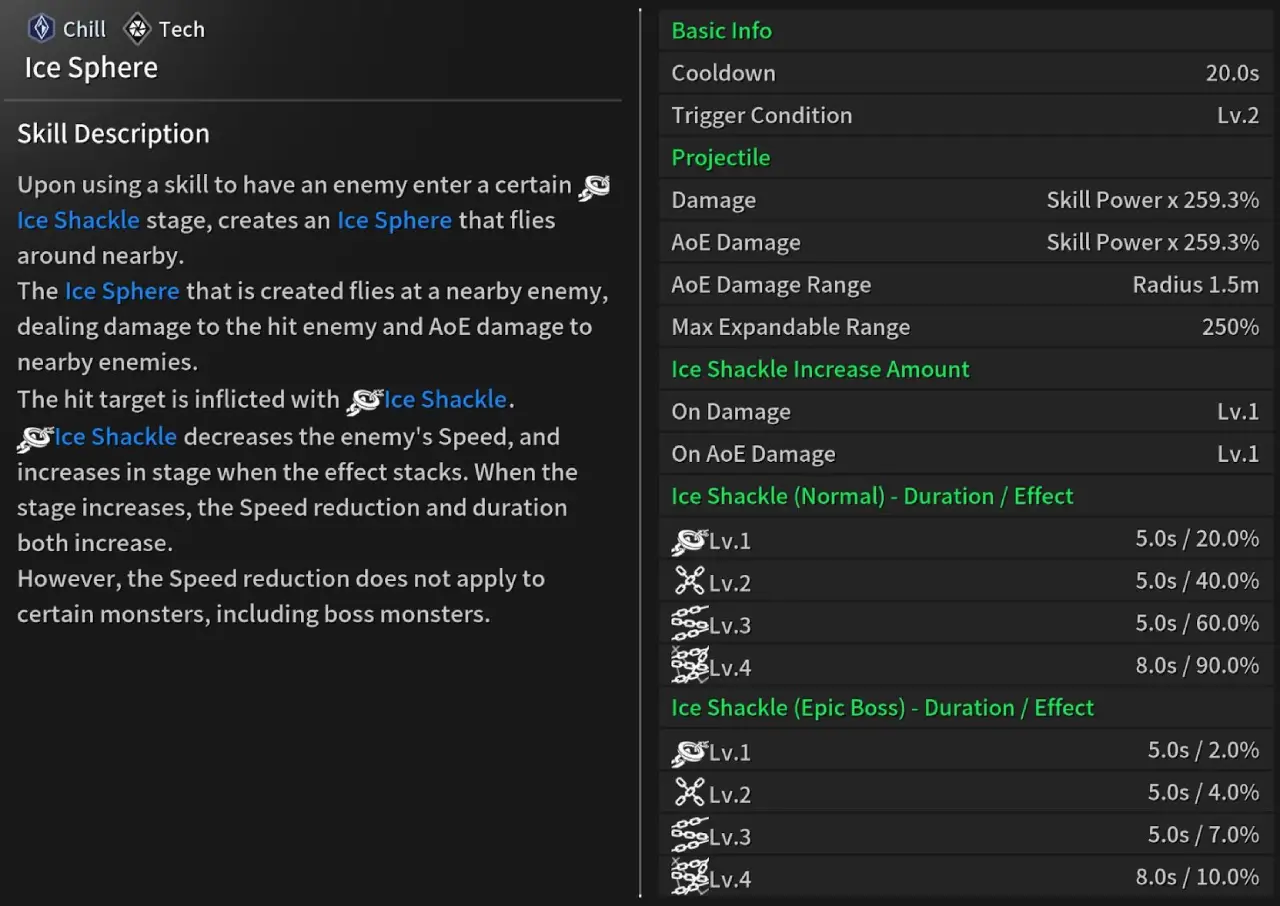Open the Ice Sphere link in the description
The height and width of the screenshot is (906, 1280).
click(394, 220)
